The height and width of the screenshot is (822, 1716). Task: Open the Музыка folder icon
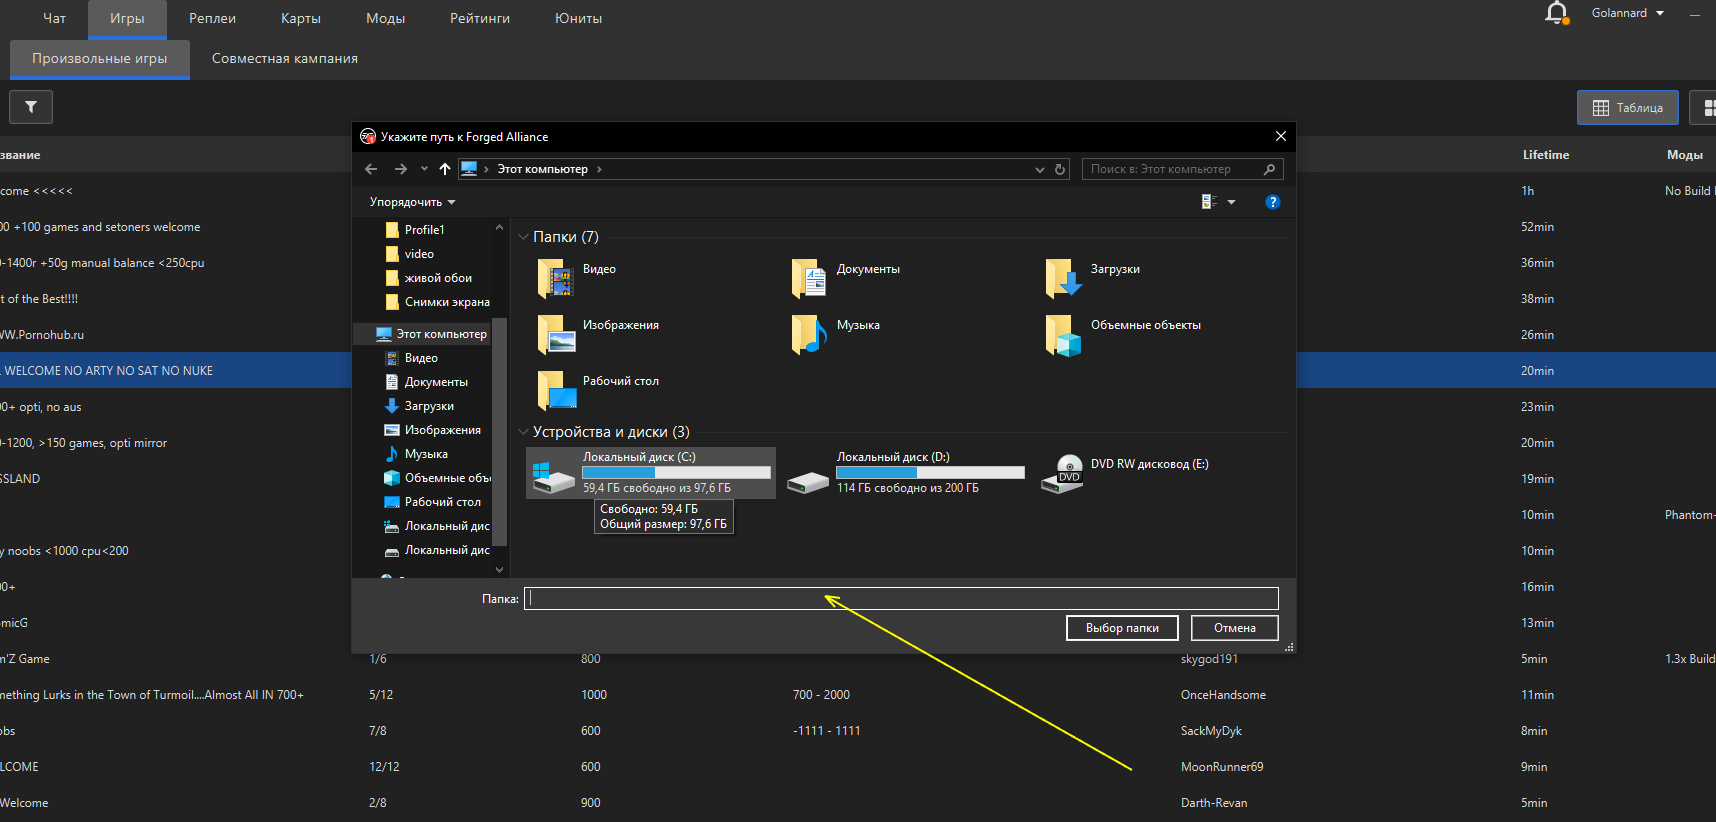pyautogui.click(x=810, y=335)
